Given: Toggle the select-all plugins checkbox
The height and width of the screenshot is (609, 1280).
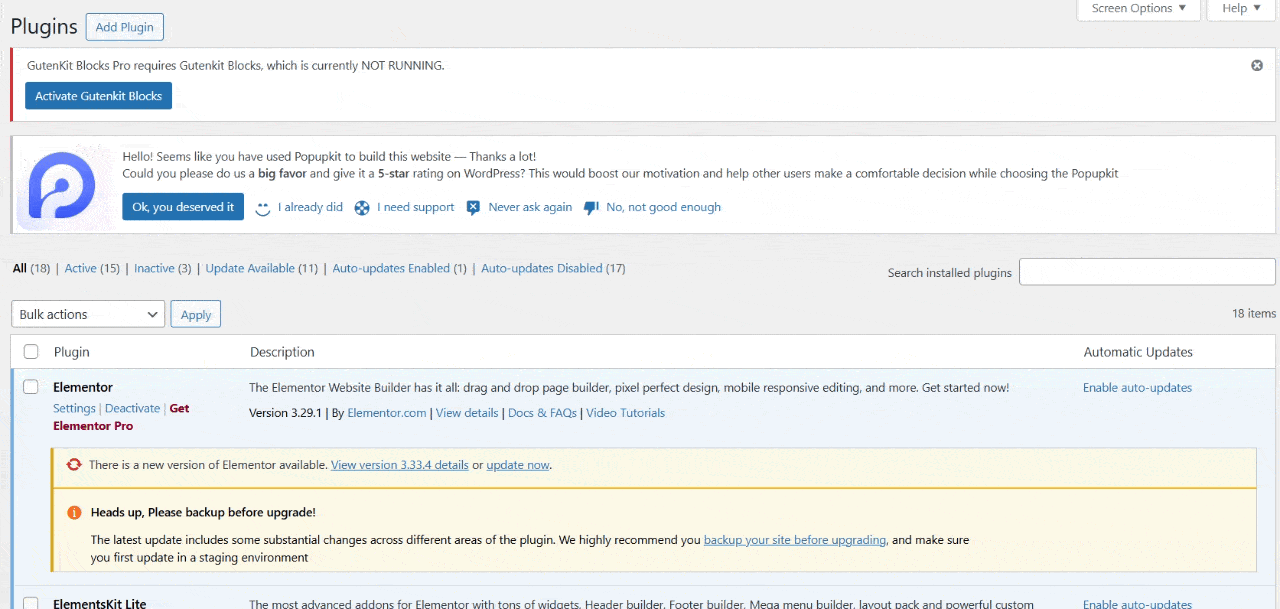Looking at the screenshot, I should coord(31,352).
